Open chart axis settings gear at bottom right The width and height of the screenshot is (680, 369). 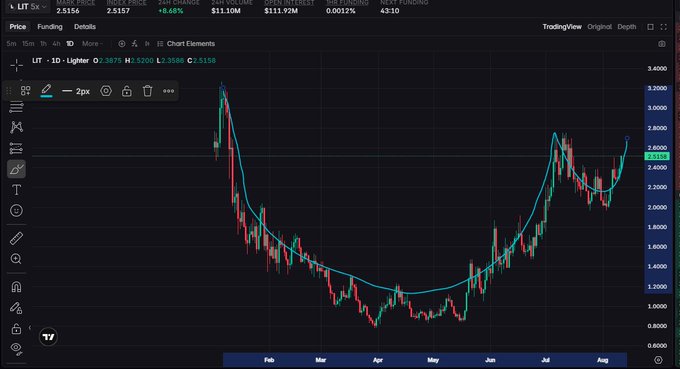[658, 360]
